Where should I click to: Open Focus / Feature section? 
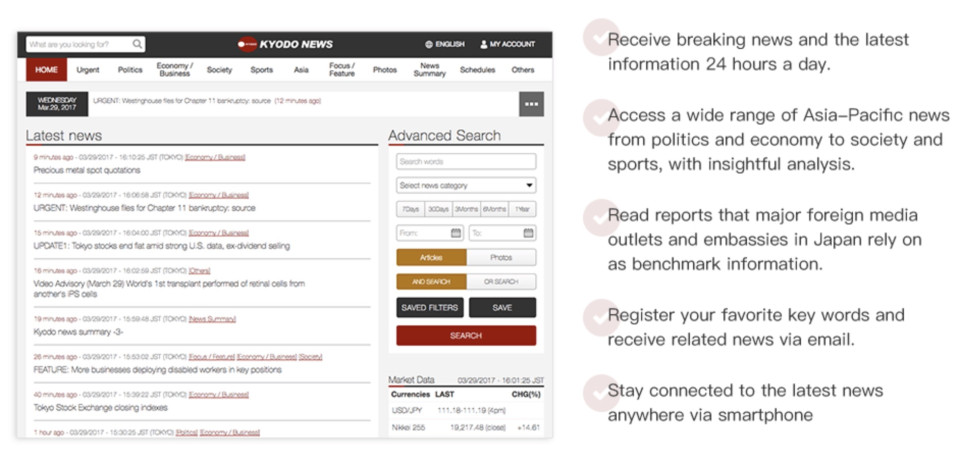click(x=342, y=70)
